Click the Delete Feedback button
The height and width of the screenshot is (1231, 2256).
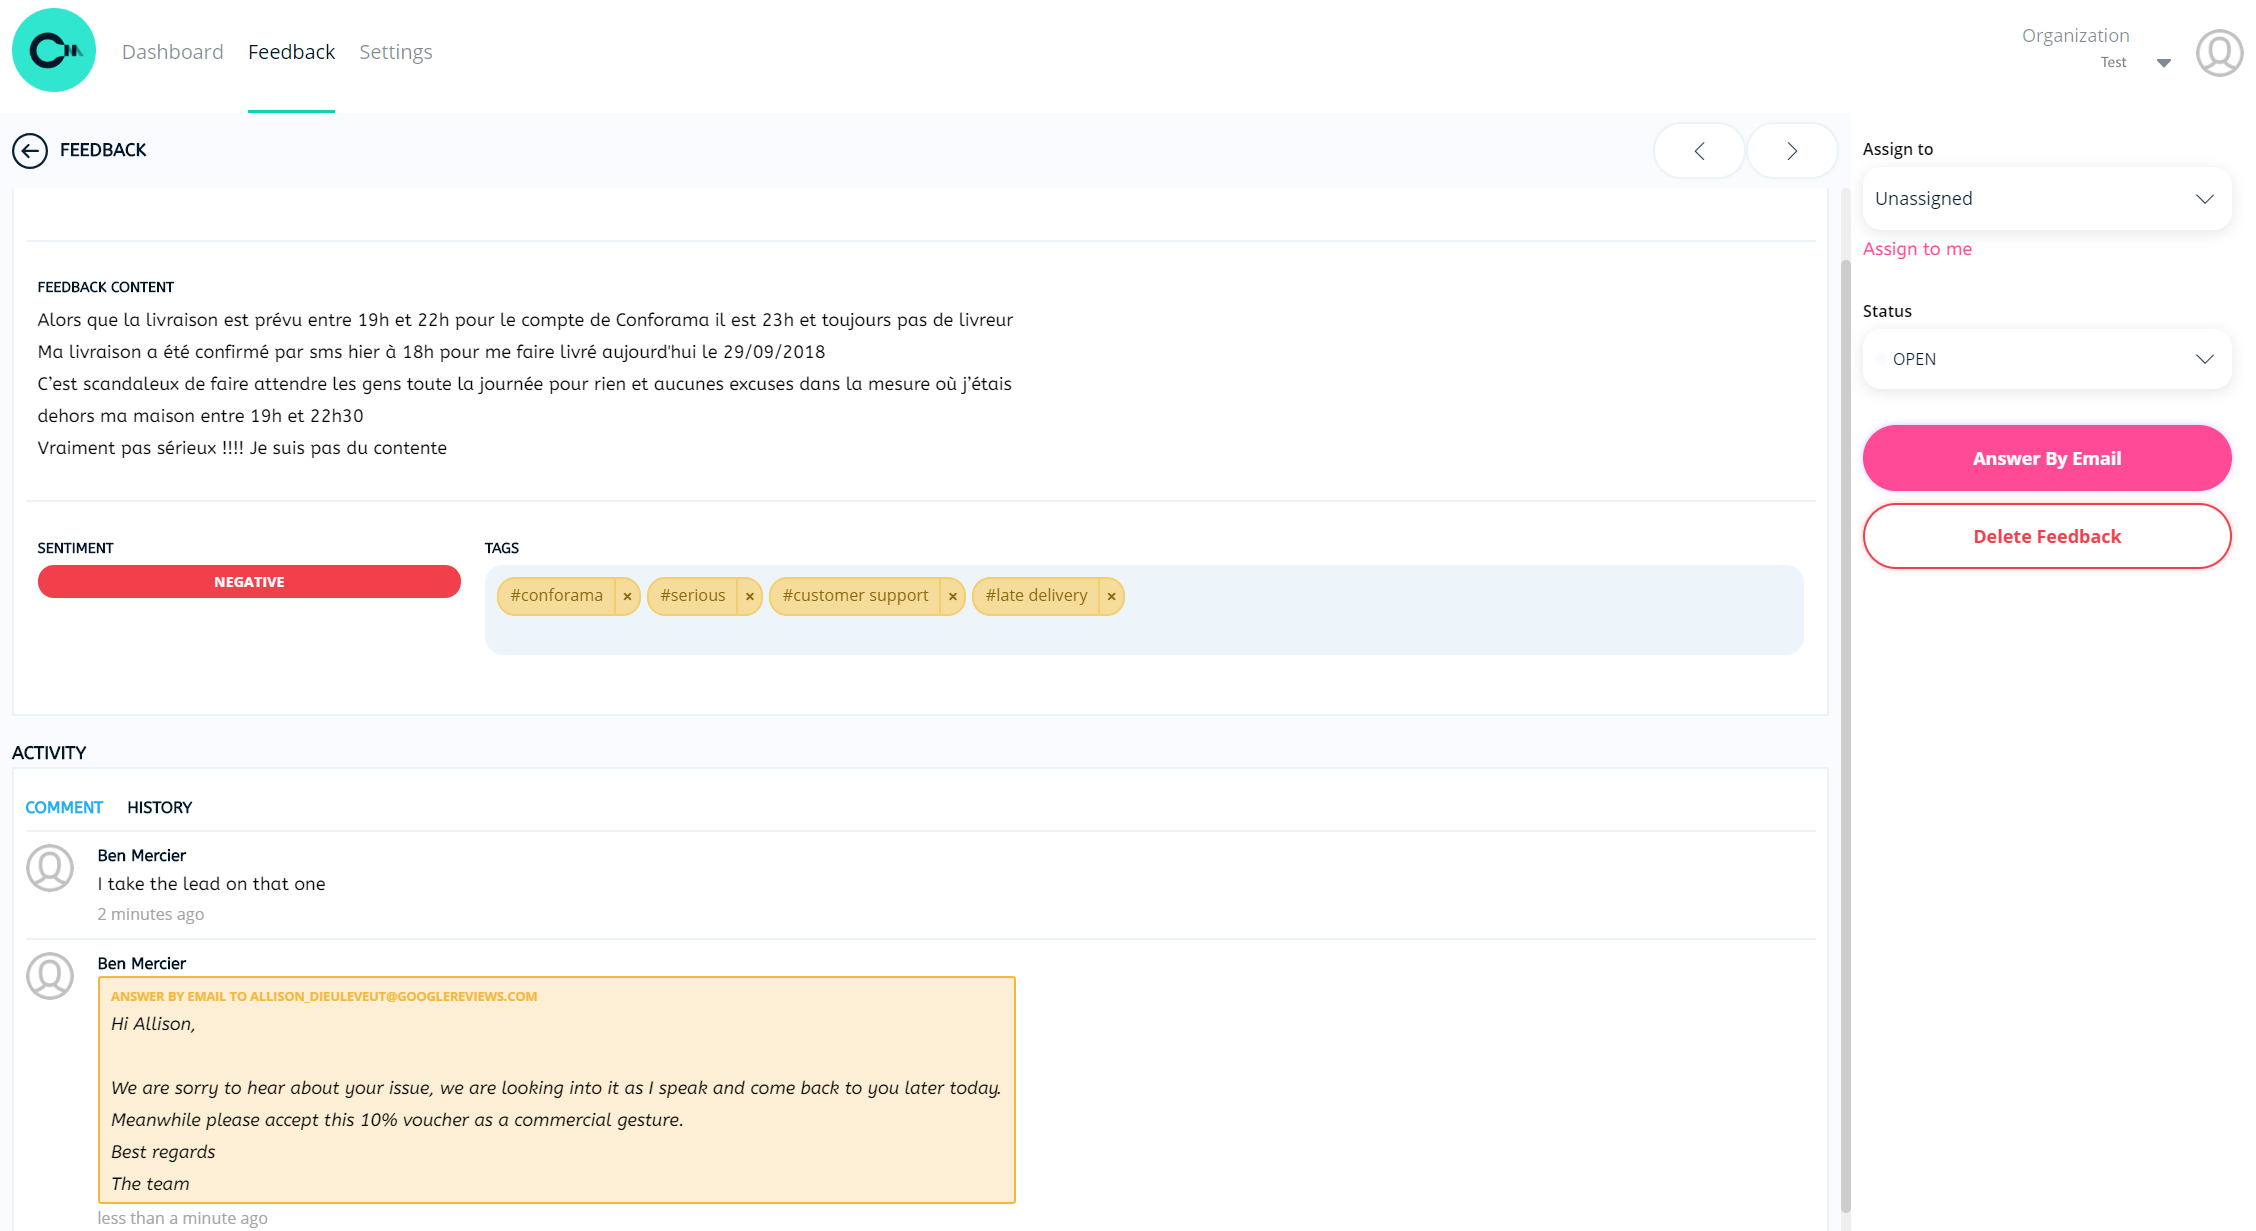(x=2046, y=536)
